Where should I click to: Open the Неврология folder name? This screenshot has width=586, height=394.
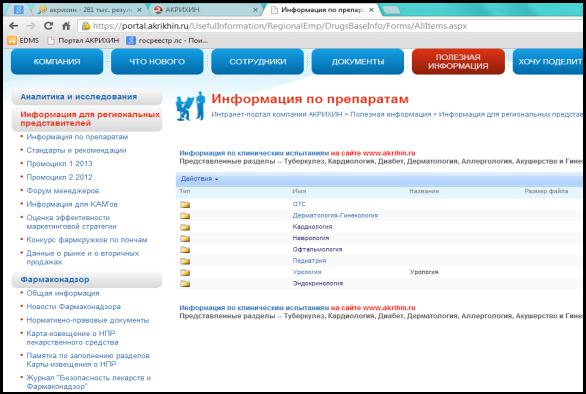coord(311,238)
